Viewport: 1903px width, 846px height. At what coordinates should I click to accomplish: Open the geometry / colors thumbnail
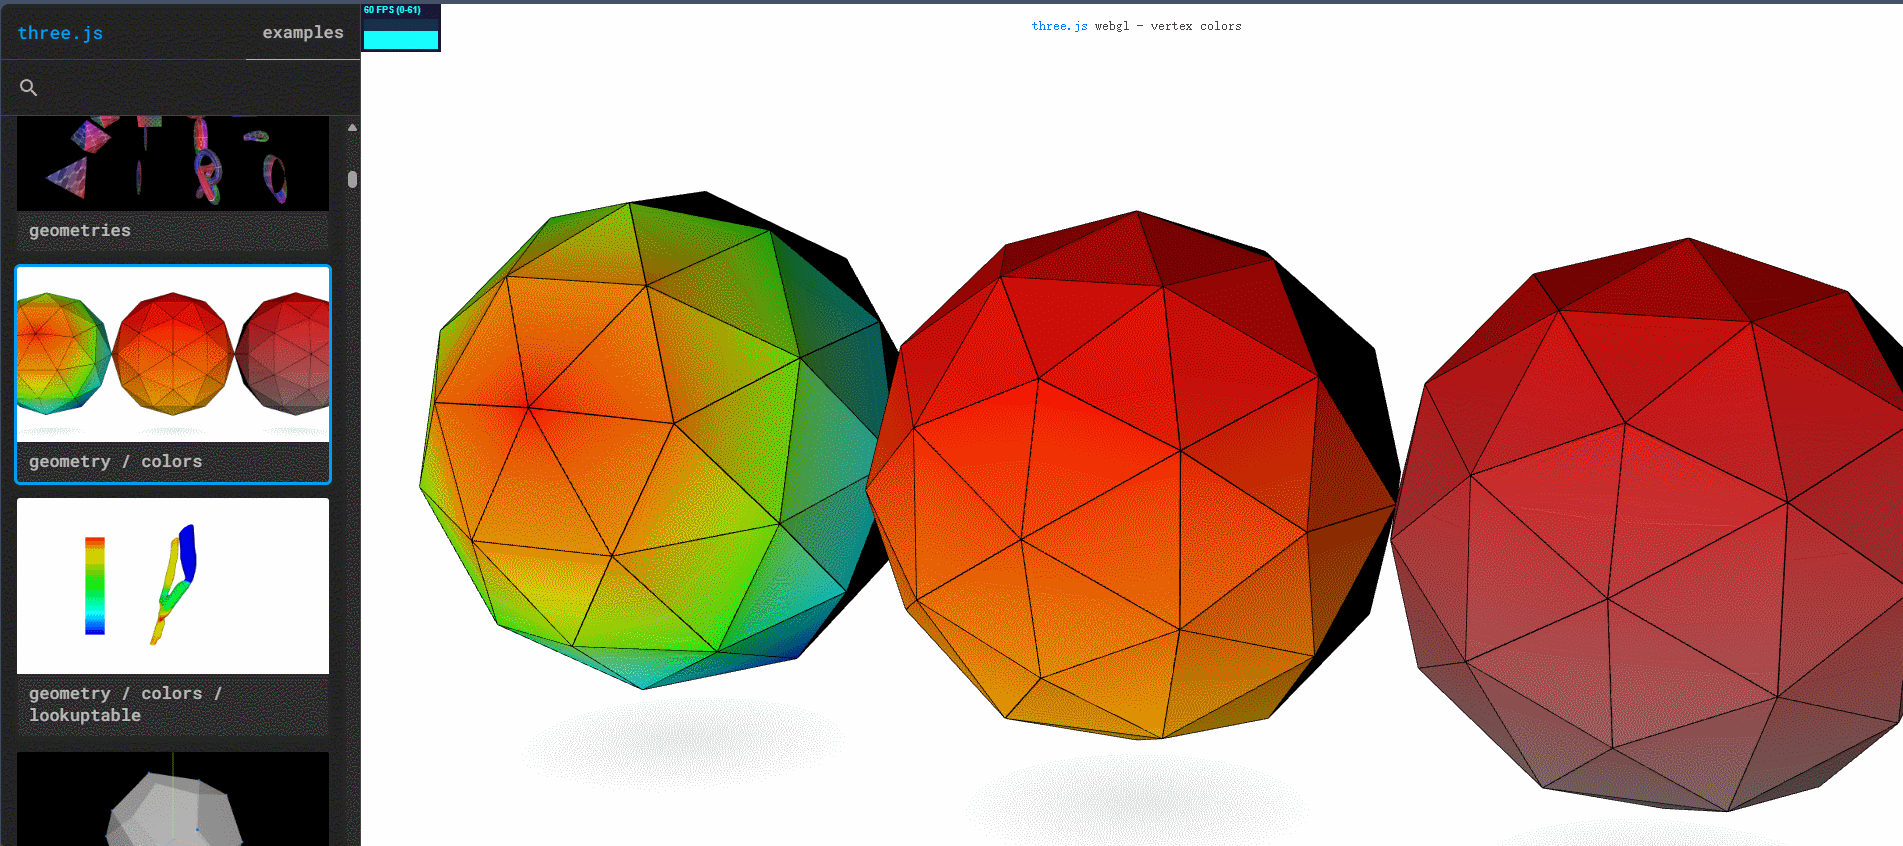(x=173, y=355)
